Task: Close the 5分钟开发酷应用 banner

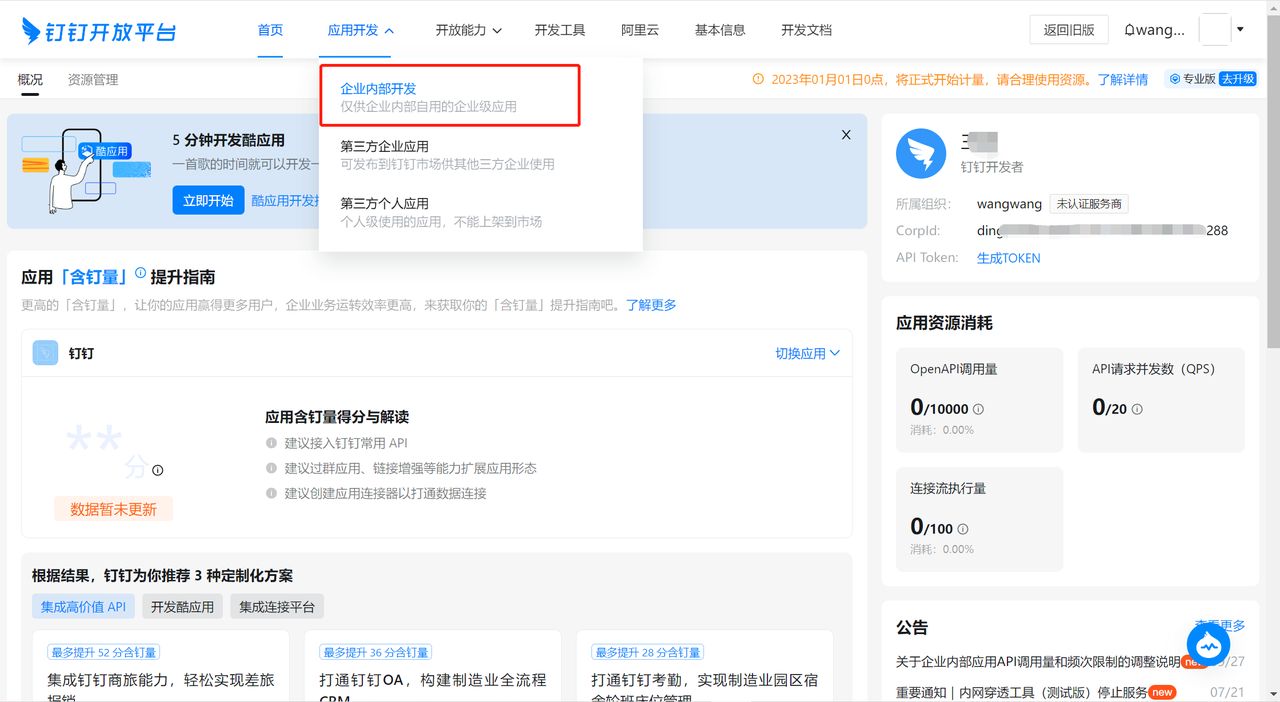Action: (846, 134)
